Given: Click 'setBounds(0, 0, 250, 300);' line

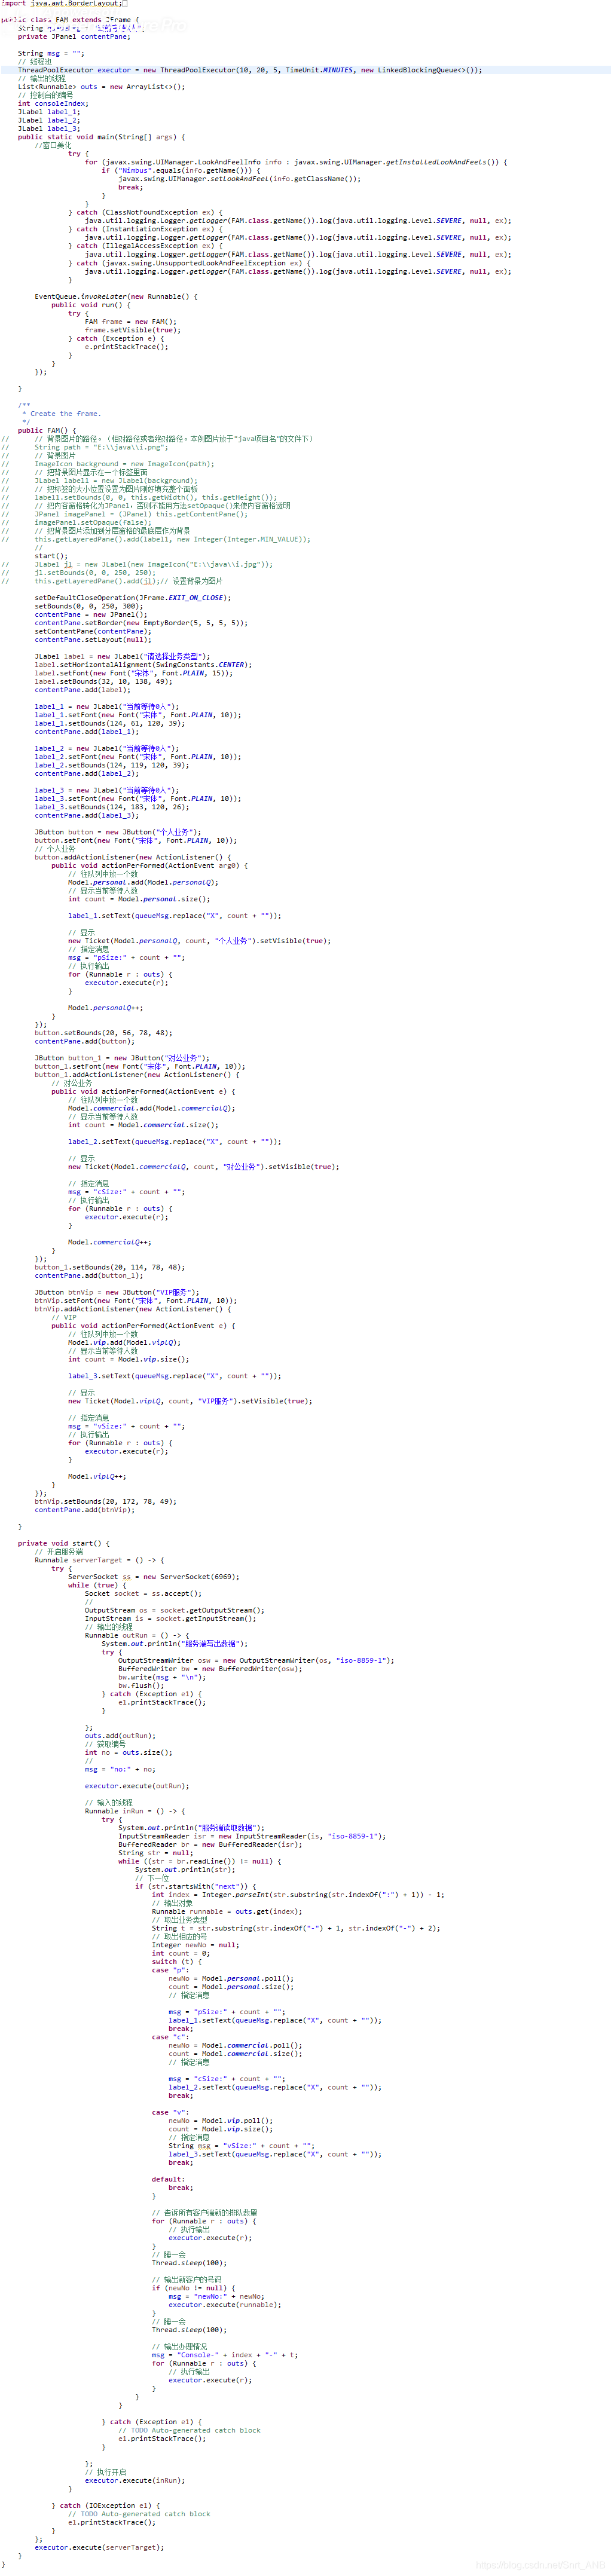Looking at the screenshot, I should click(x=89, y=606).
